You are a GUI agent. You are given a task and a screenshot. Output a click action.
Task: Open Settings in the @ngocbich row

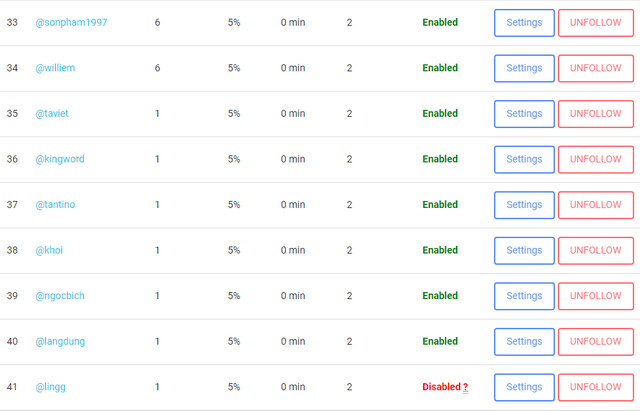click(524, 296)
